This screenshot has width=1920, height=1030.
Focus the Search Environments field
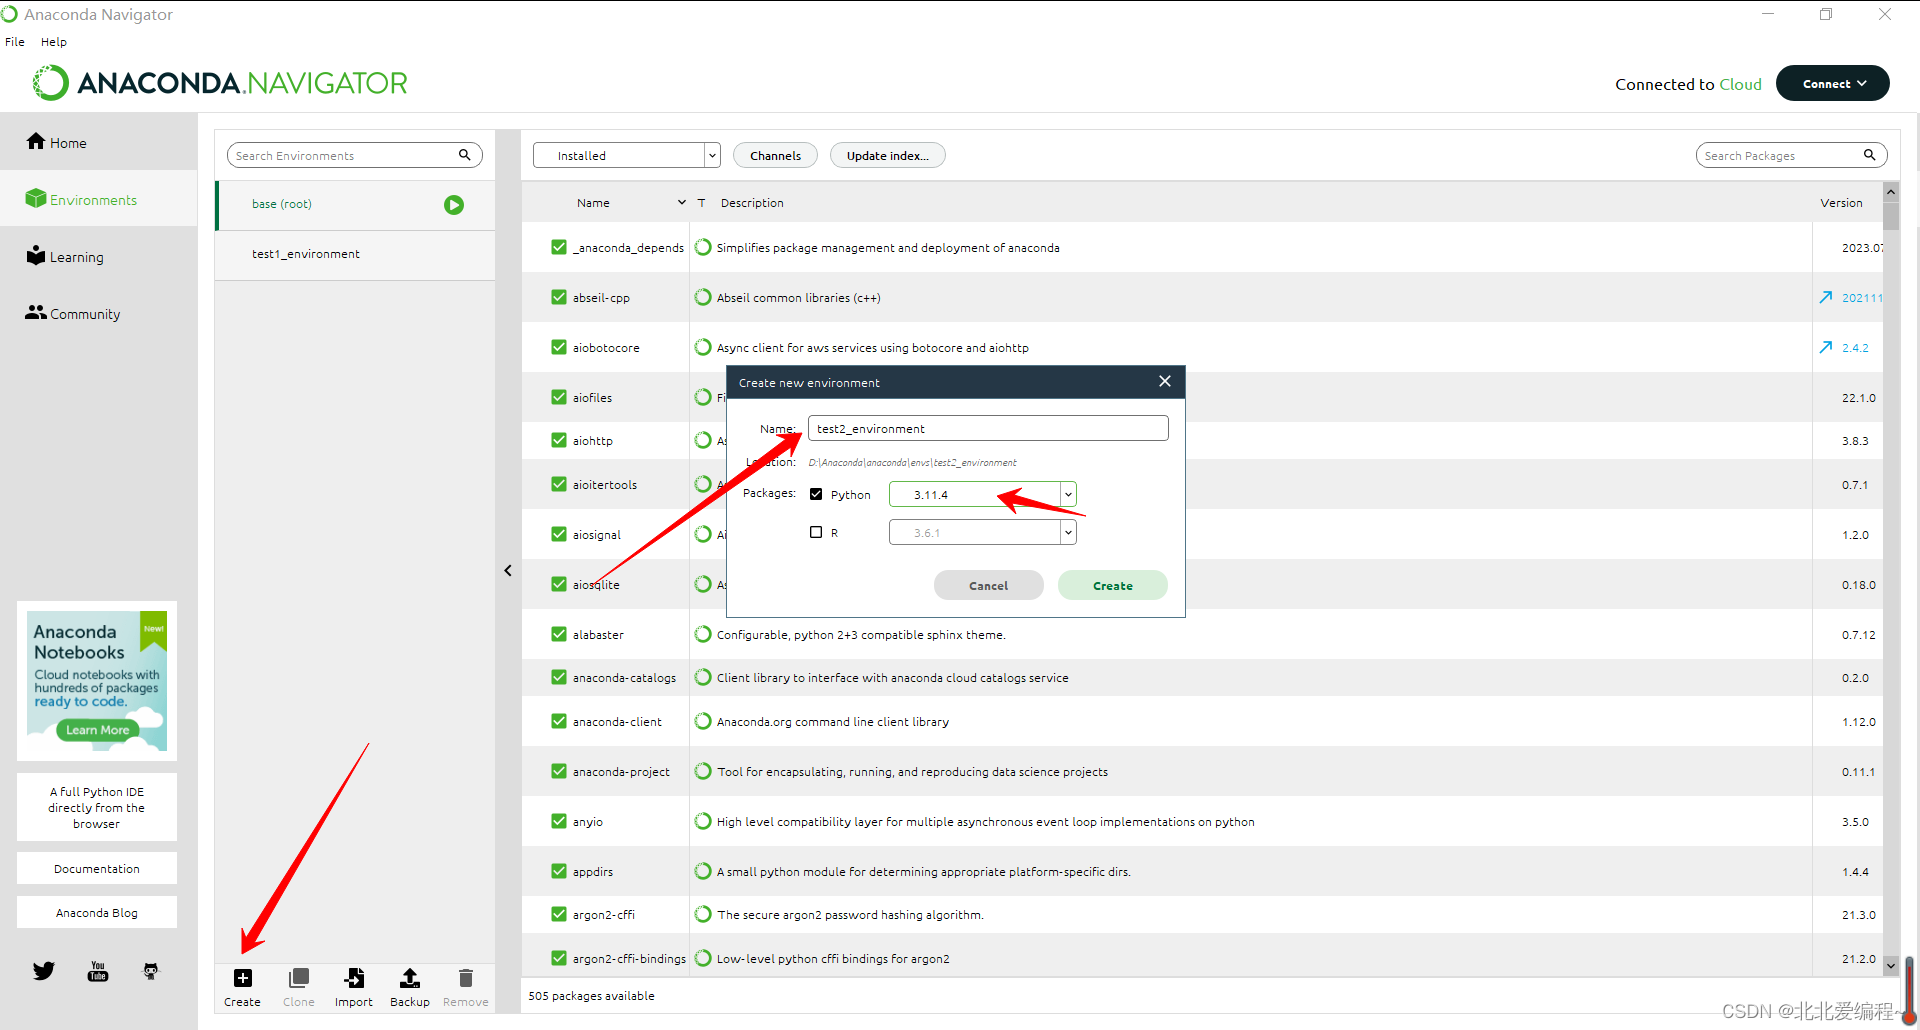[355, 155]
